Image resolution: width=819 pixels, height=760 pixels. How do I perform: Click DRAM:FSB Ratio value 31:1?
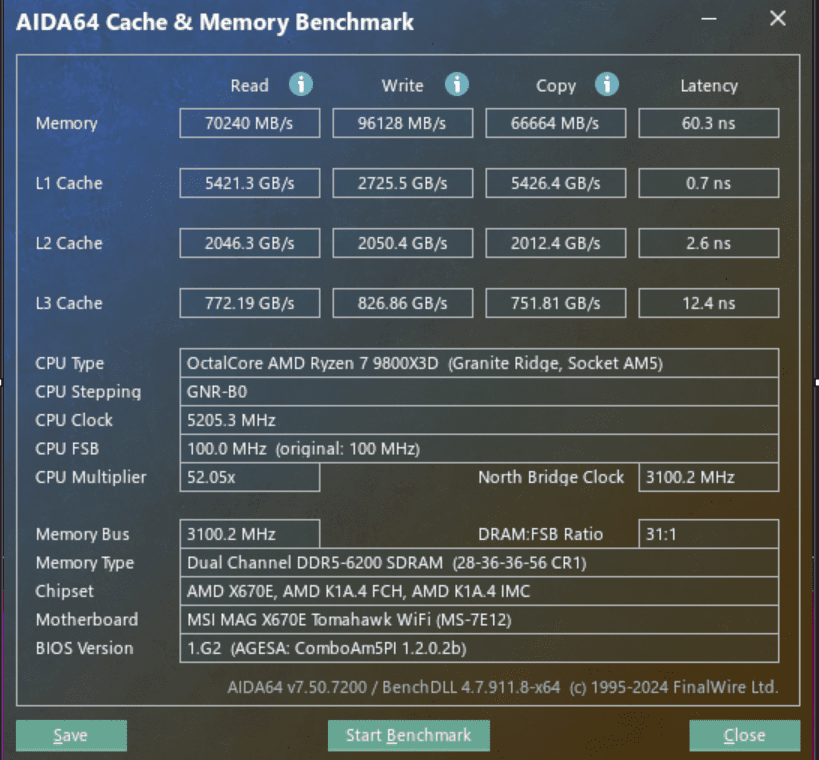pos(709,534)
